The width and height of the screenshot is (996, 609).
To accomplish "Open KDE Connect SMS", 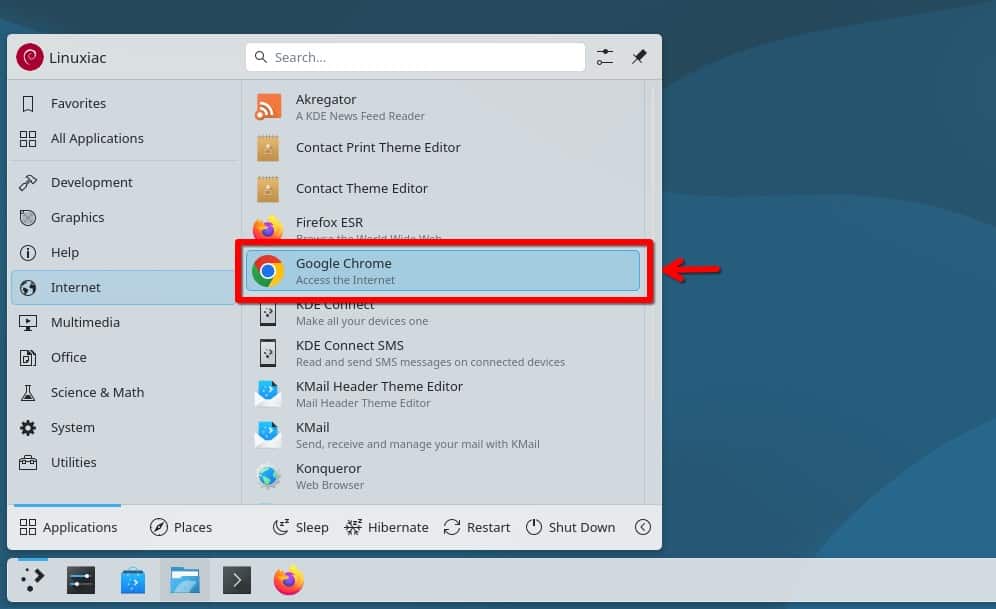I will pyautogui.click(x=443, y=353).
